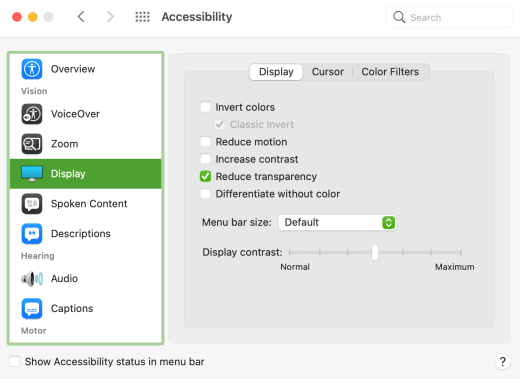Open help with the question mark button
The height and width of the screenshot is (379, 520).
pyautogui.click(x=503, y=361)
